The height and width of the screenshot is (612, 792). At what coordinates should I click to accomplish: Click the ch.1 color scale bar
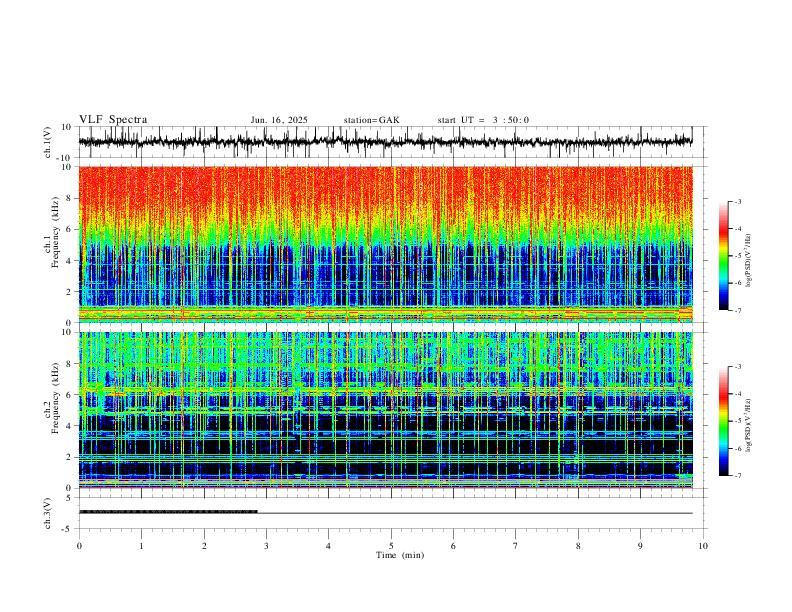(x=724, y=256)
